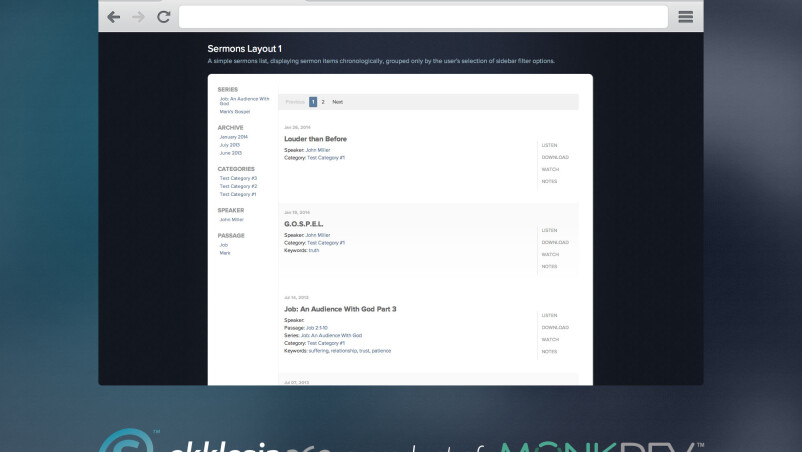Choose the Job passage filter
The image size is (802, 452).
tap(224, 245)
